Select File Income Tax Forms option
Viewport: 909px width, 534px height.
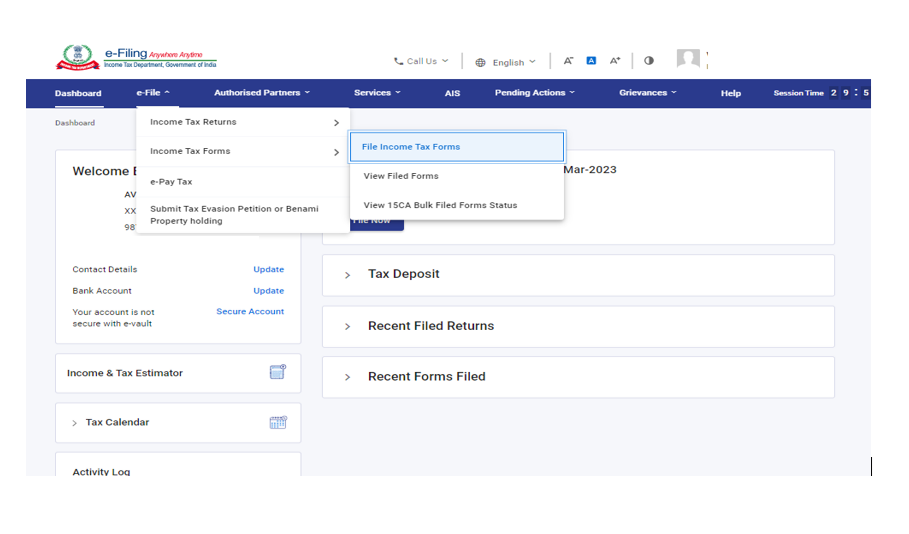point(456,147)
